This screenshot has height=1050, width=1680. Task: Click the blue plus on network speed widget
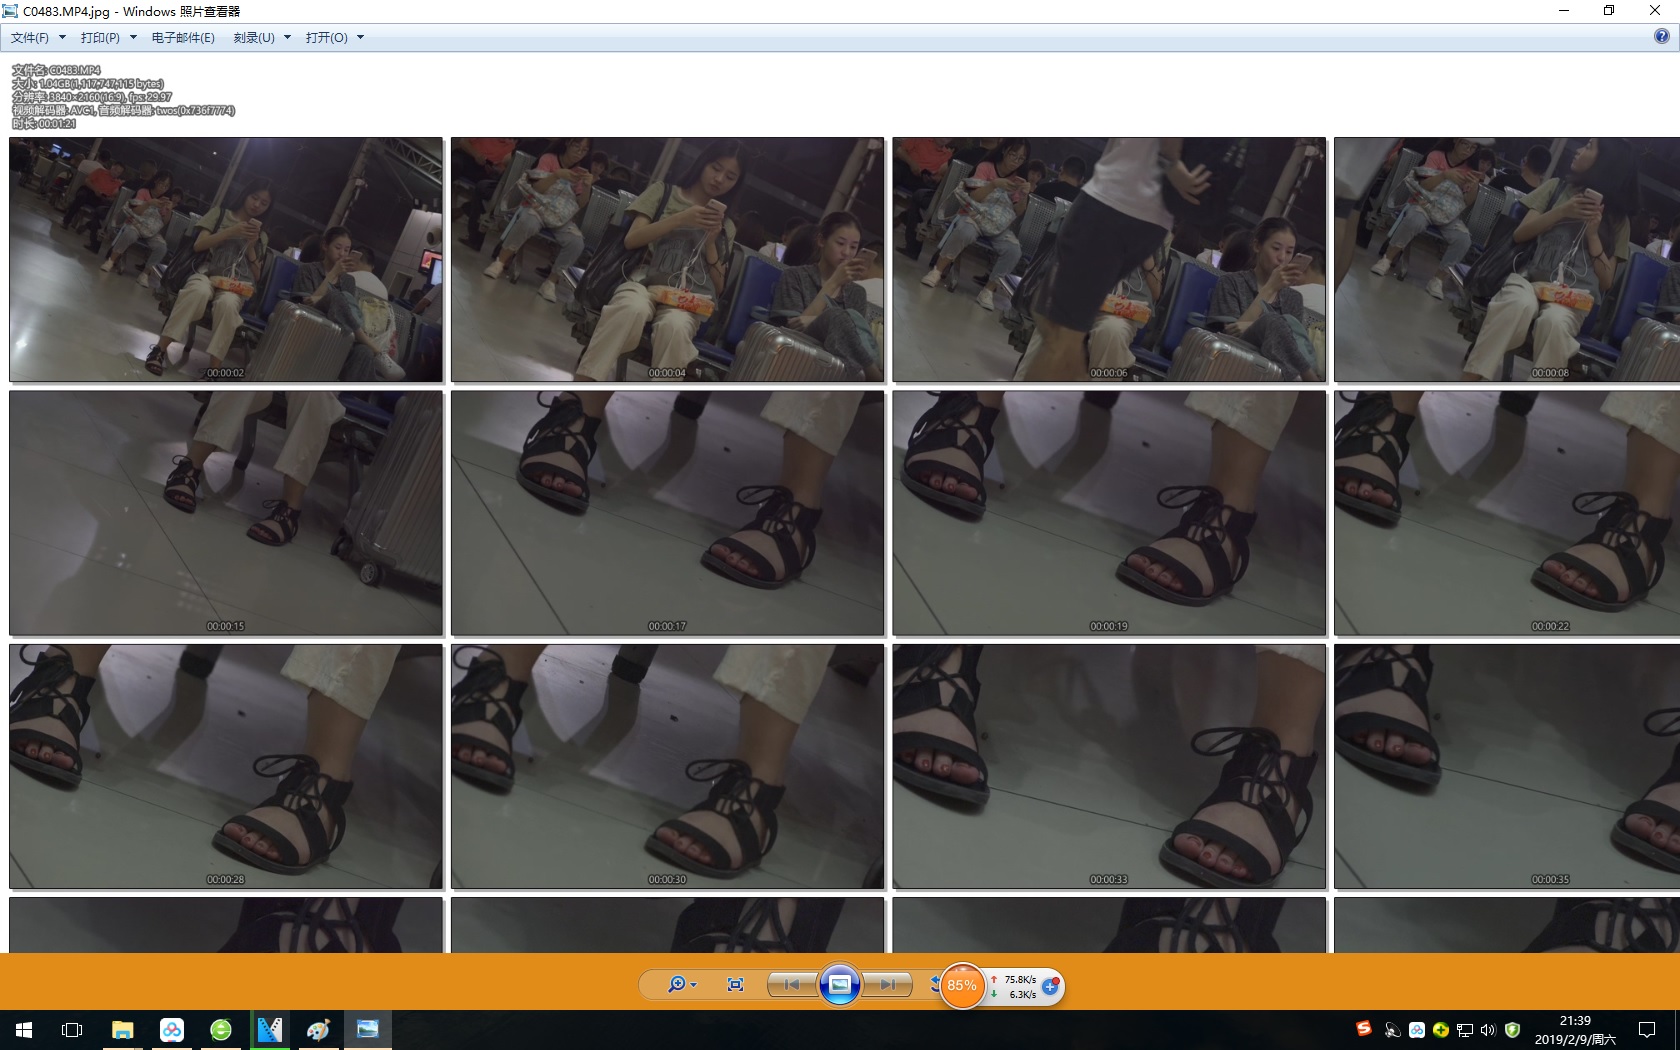1050,986
